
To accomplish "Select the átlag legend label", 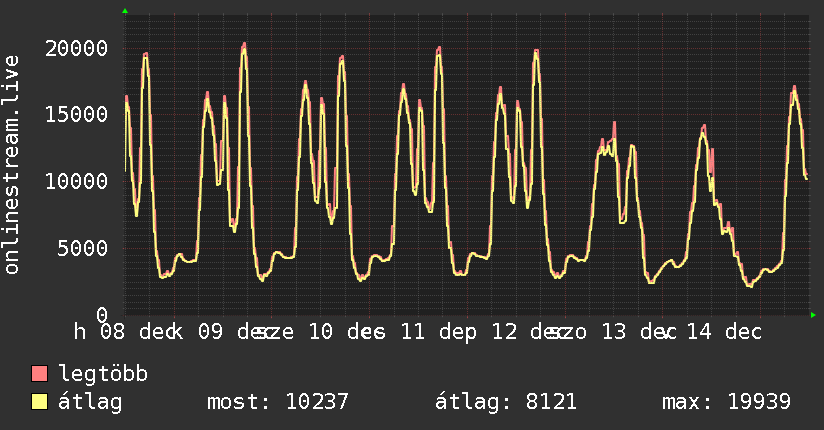I will 90,402.
